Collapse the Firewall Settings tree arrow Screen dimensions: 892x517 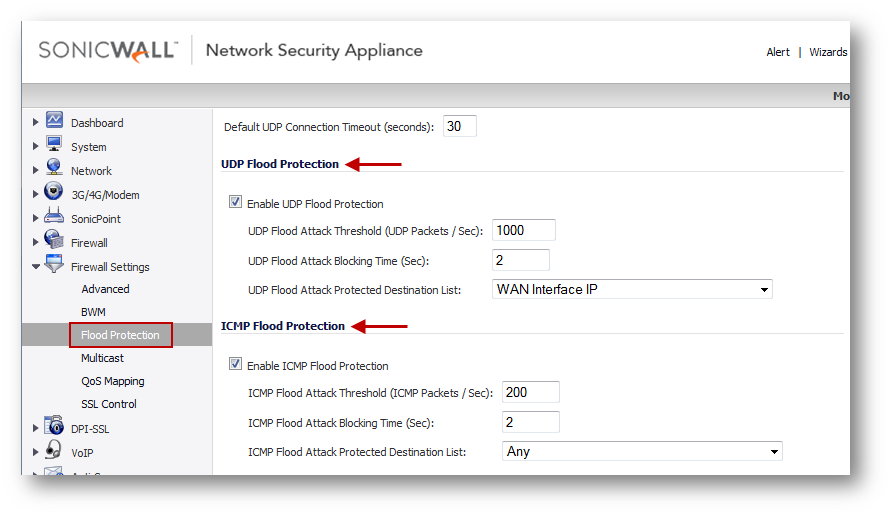[x=36, y=266]
